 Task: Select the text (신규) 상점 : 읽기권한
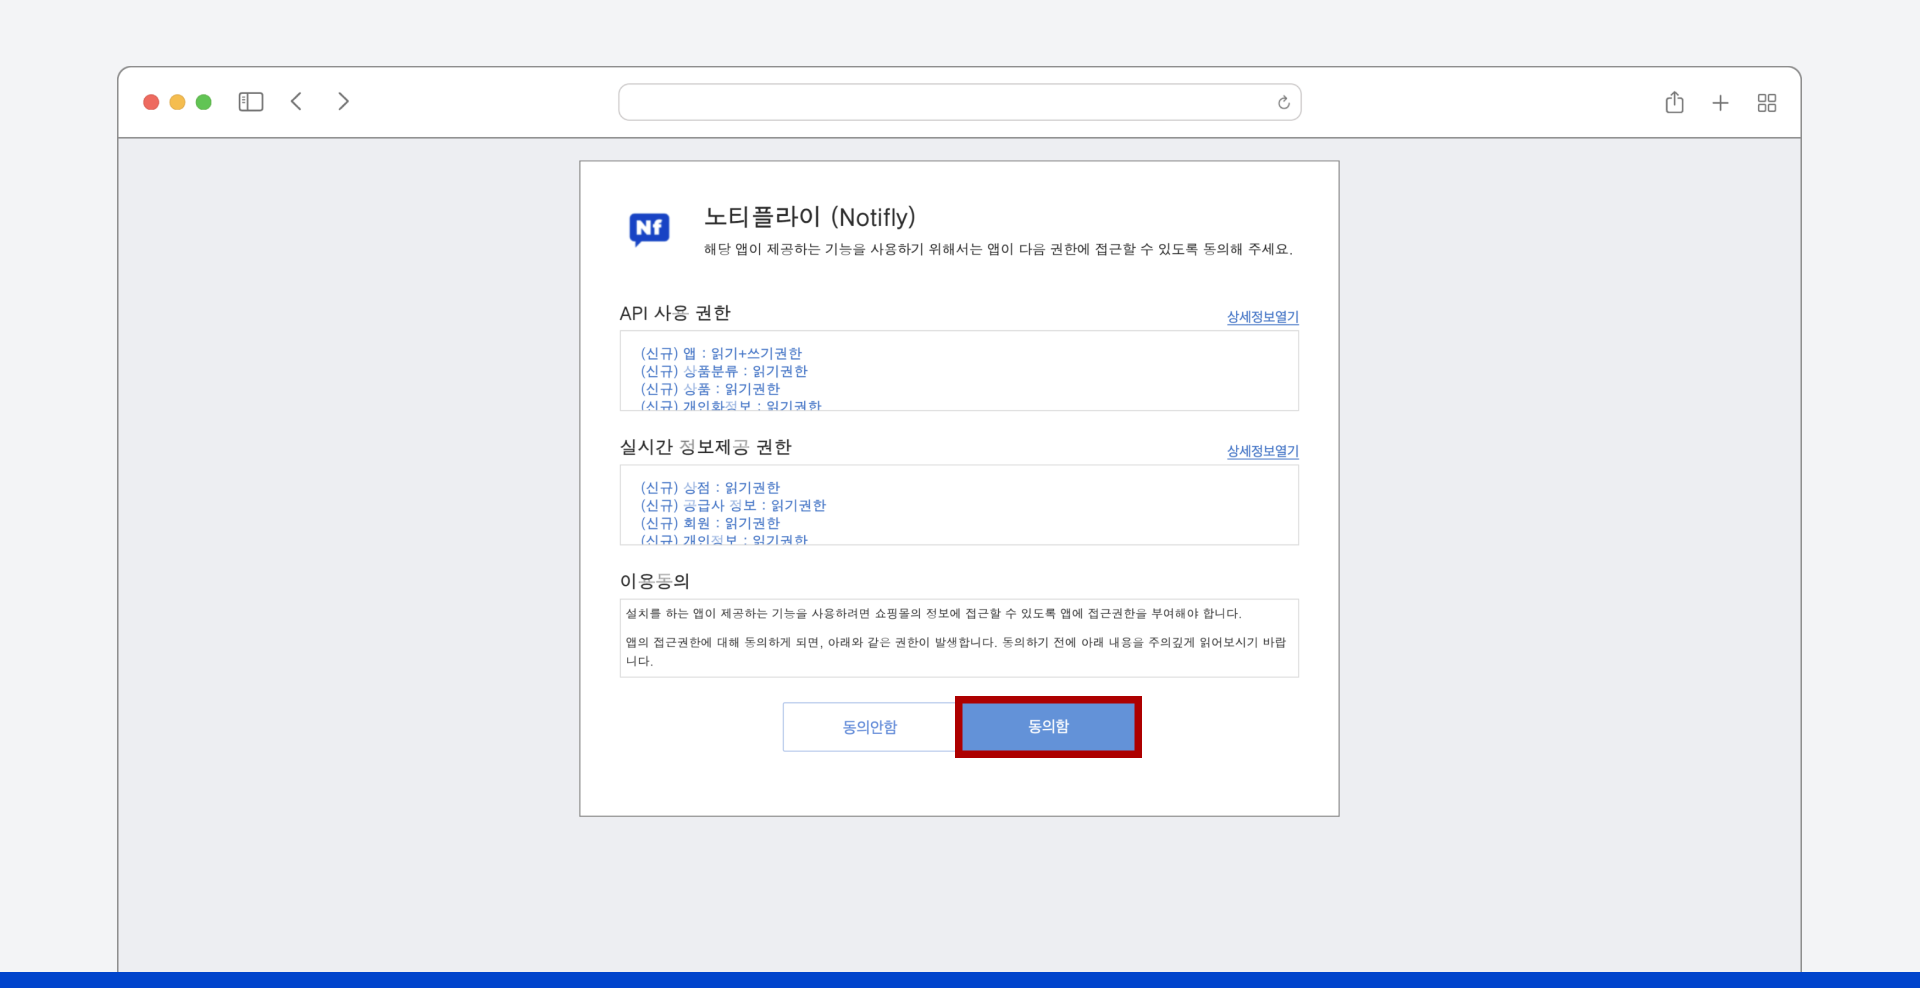710,488
